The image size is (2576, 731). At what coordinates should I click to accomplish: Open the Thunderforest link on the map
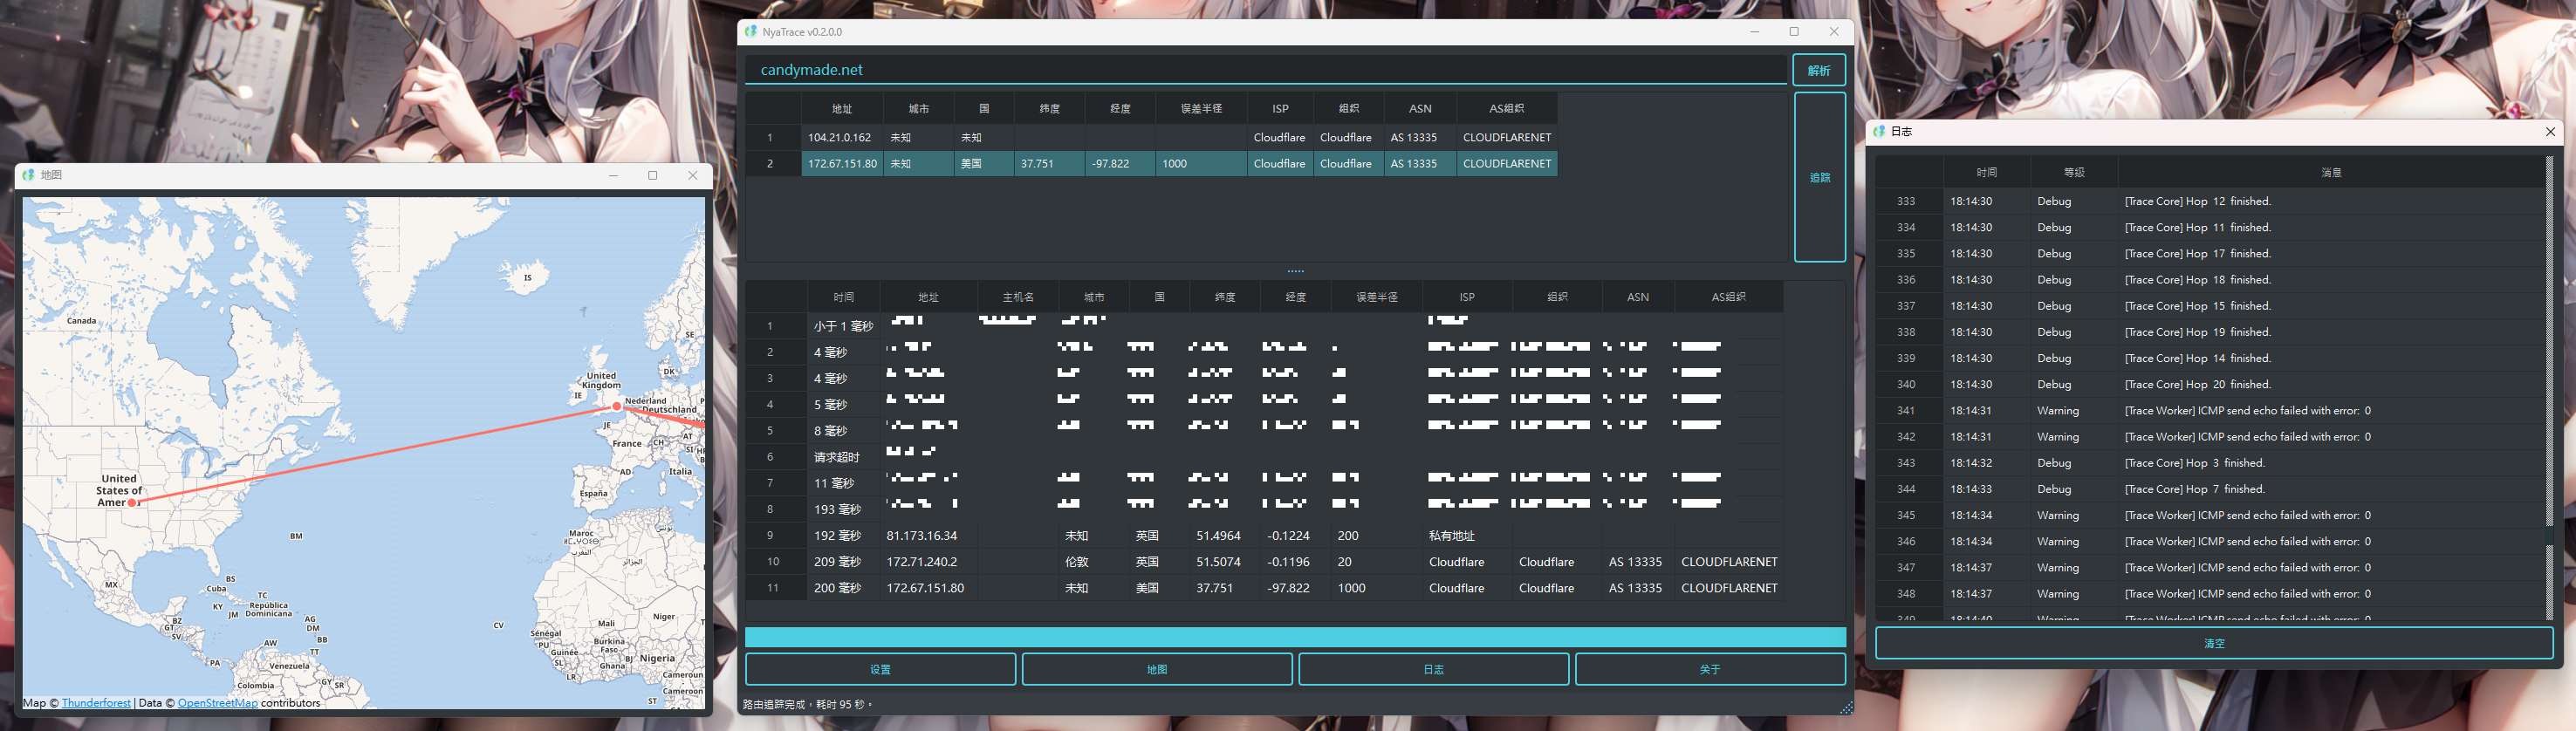[x=96, y=703]
